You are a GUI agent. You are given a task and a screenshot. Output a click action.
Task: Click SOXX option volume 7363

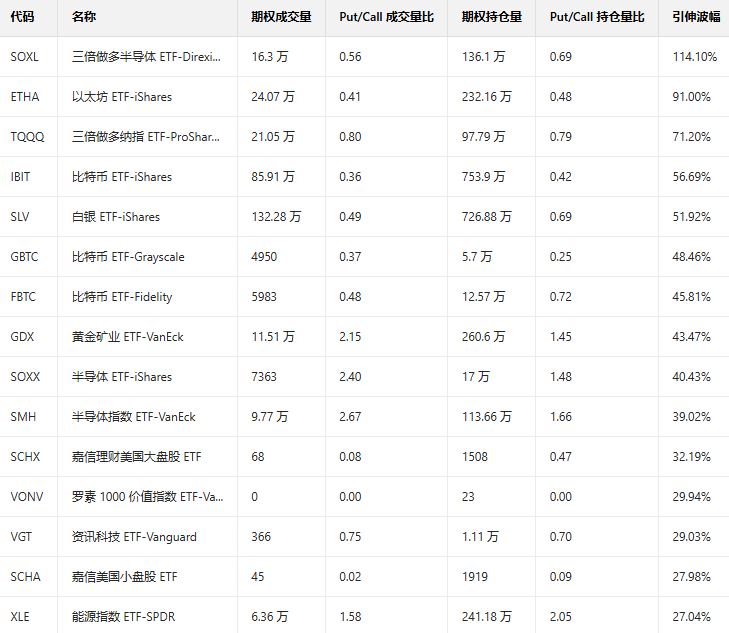point(264,376)
